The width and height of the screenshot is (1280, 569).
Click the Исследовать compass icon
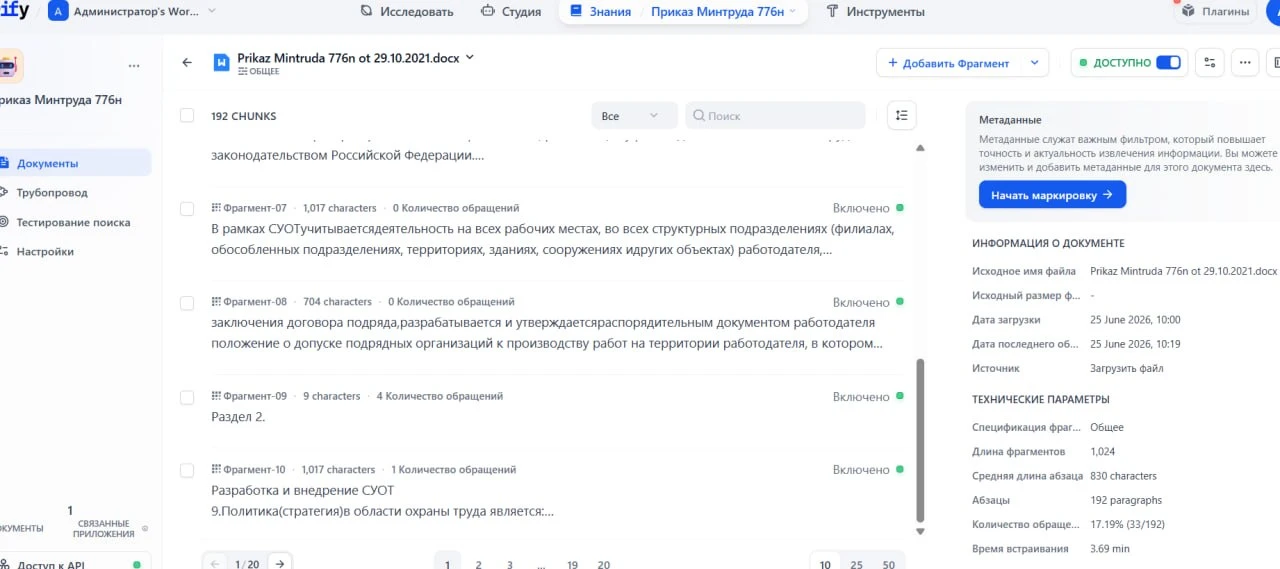click(365, 12)
